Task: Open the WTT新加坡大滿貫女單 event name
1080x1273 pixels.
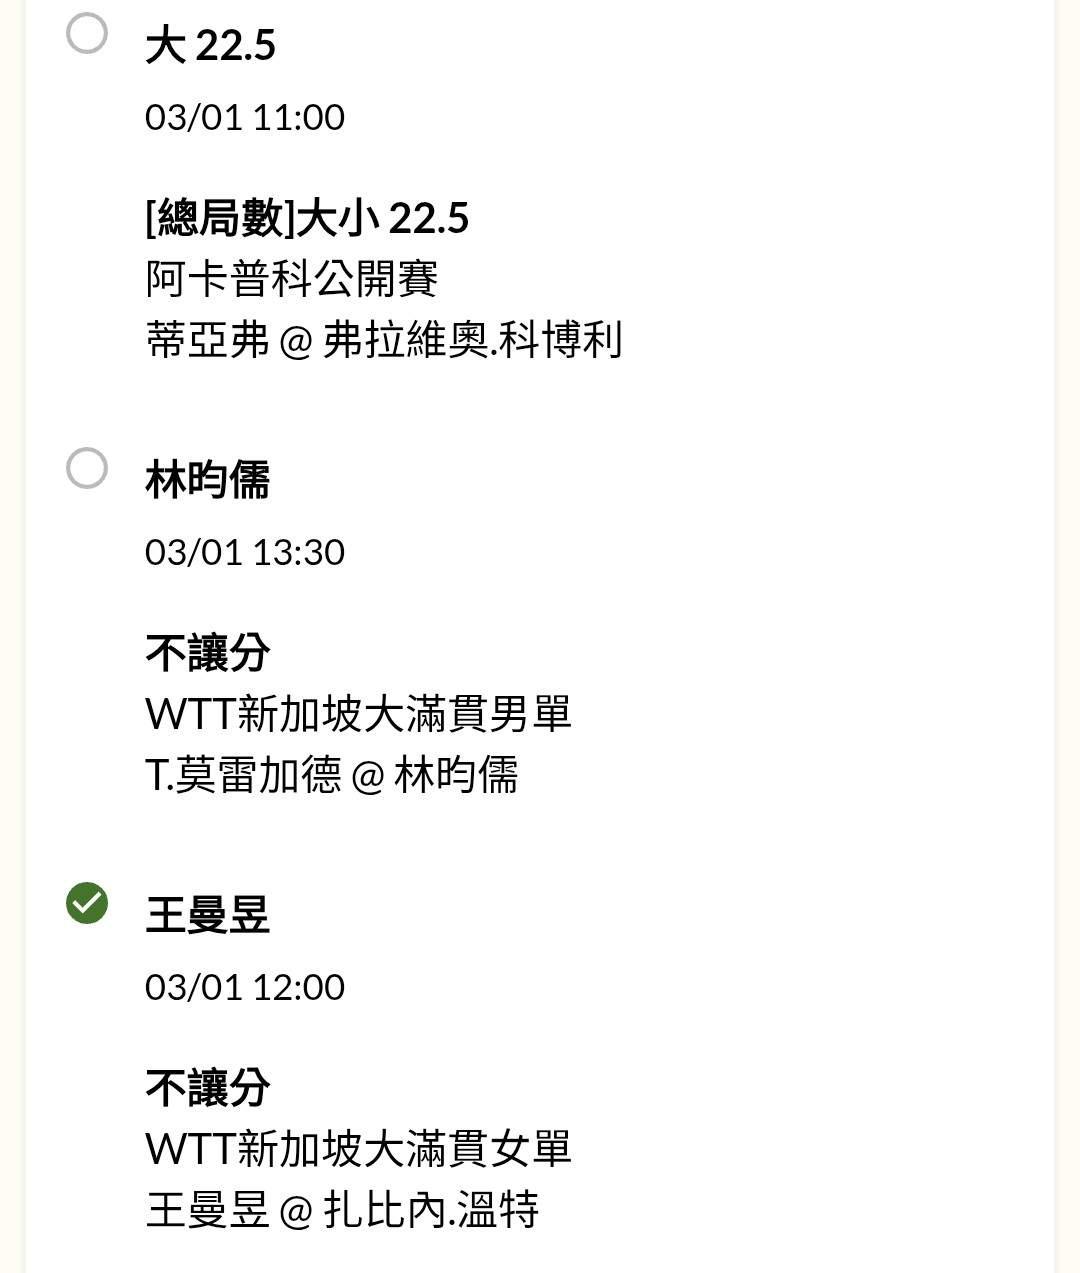Action: [358, 1149]
